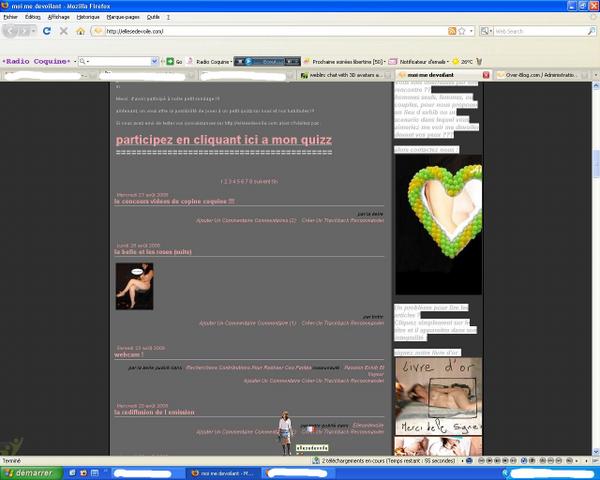Click the downloads icon in status bar
This screenshot has height=480, width=600.
[x=316, y=460]
